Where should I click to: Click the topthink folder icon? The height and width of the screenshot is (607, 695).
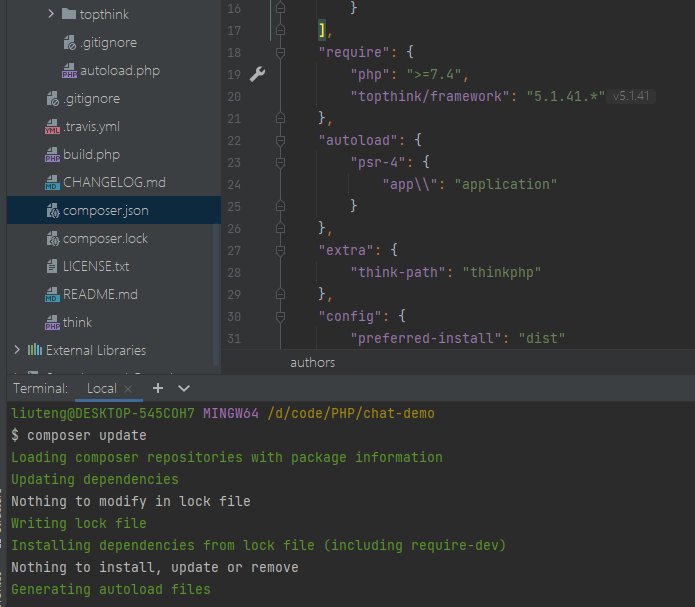pos(68,15)
